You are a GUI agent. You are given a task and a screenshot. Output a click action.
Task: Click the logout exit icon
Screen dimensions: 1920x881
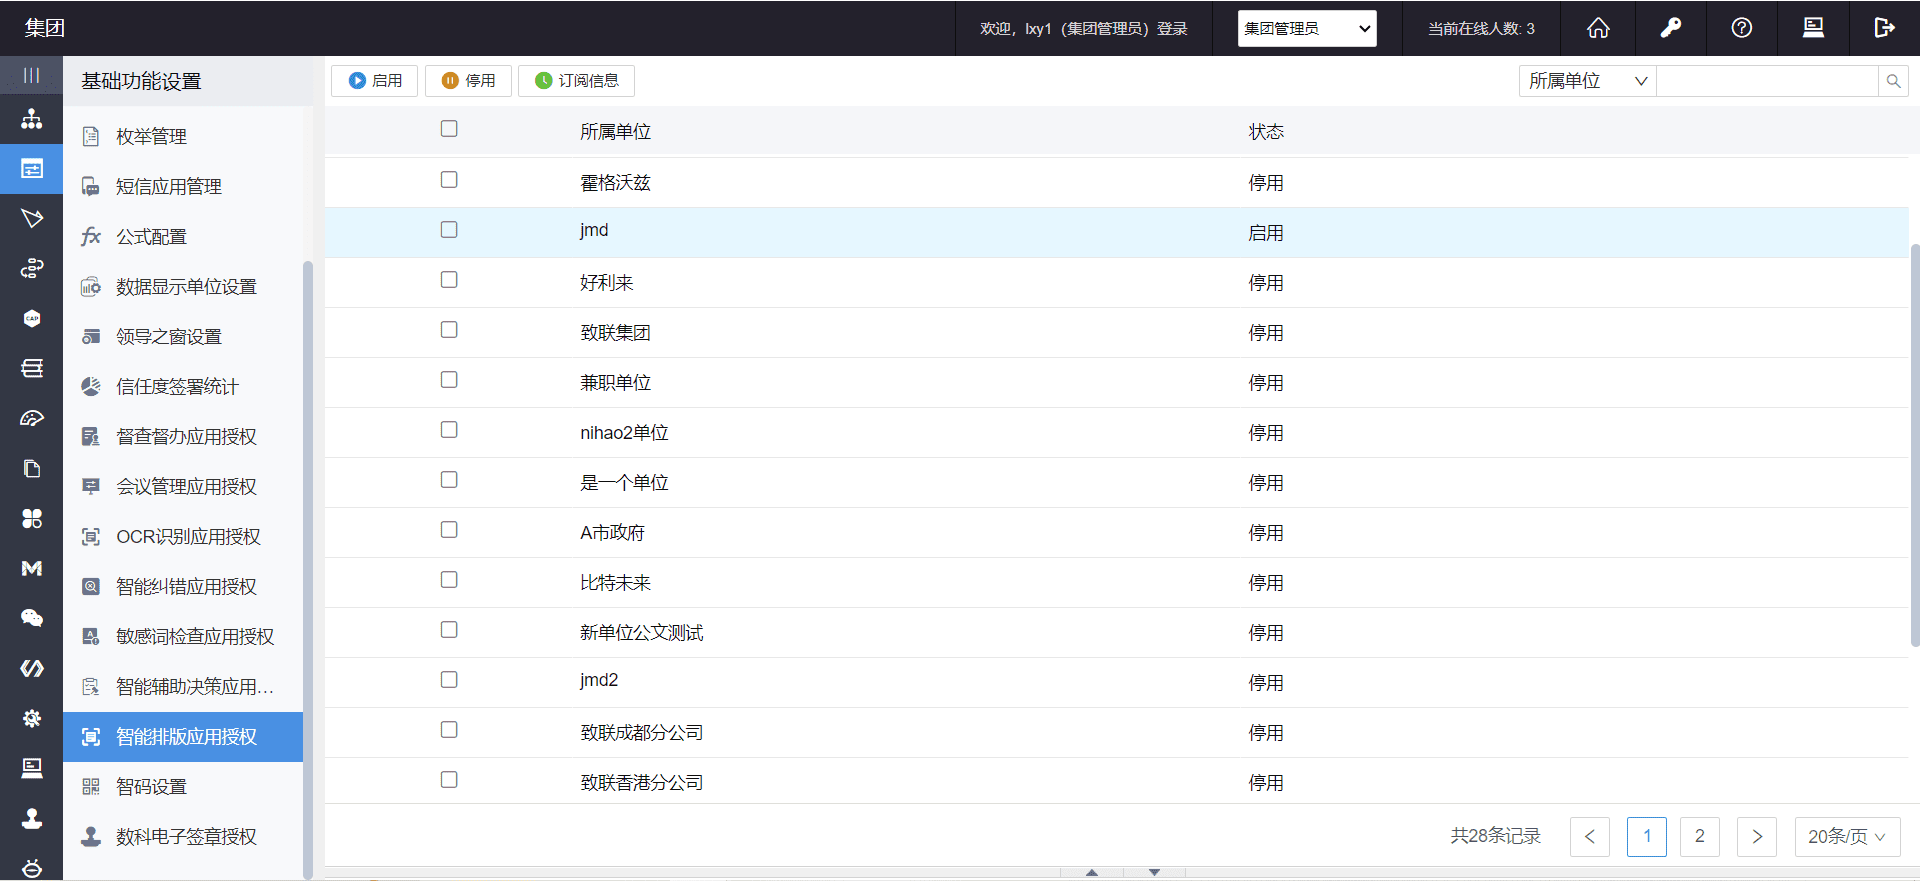coord(1884,28)
